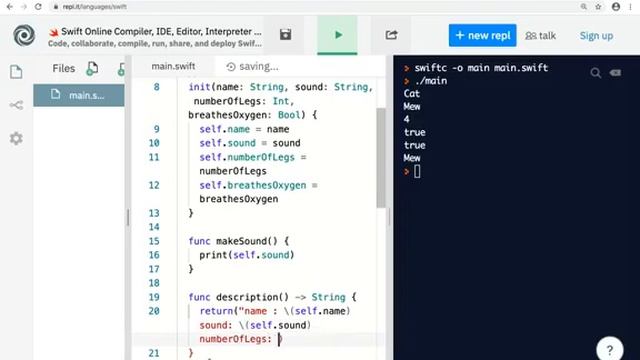The height and width of the screenshot is (360, 640).
Task: Bookmark the page with the star icon
Action: [x=598, y=7]
